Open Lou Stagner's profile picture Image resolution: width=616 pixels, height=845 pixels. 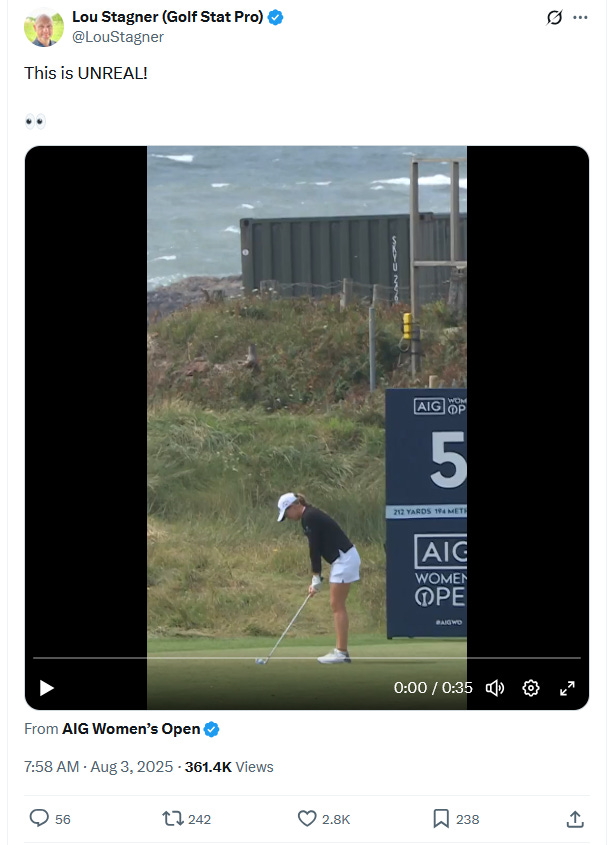point(44,27)
